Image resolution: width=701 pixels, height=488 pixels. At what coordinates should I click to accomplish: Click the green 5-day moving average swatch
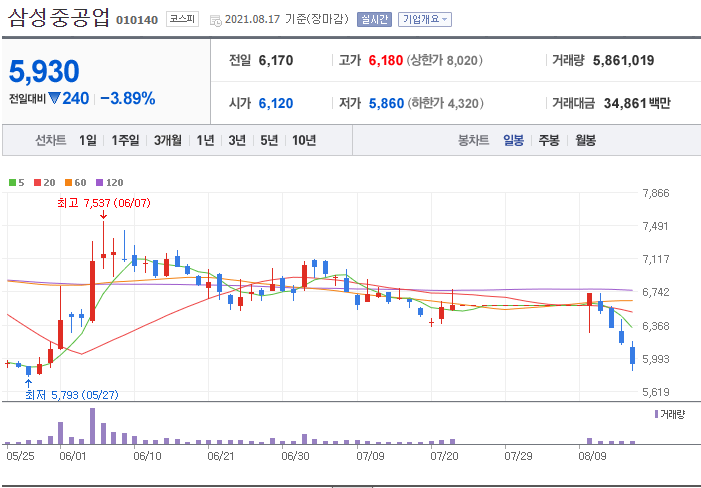13,182
